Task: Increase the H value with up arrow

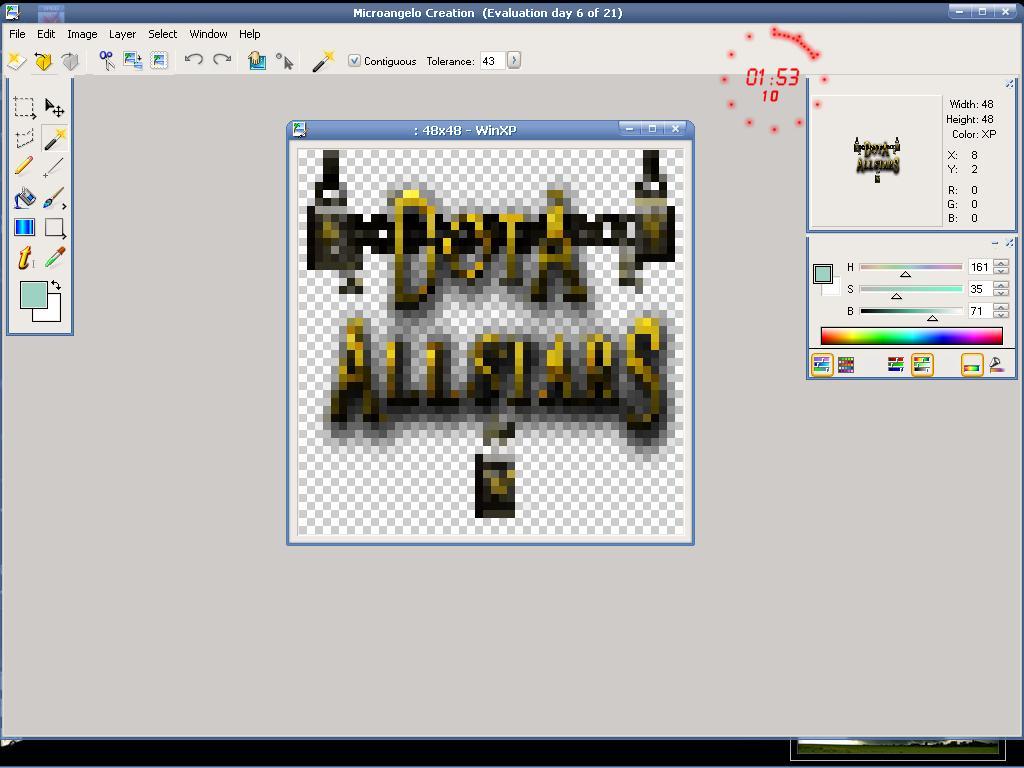Action: (x=1000, y=263)
